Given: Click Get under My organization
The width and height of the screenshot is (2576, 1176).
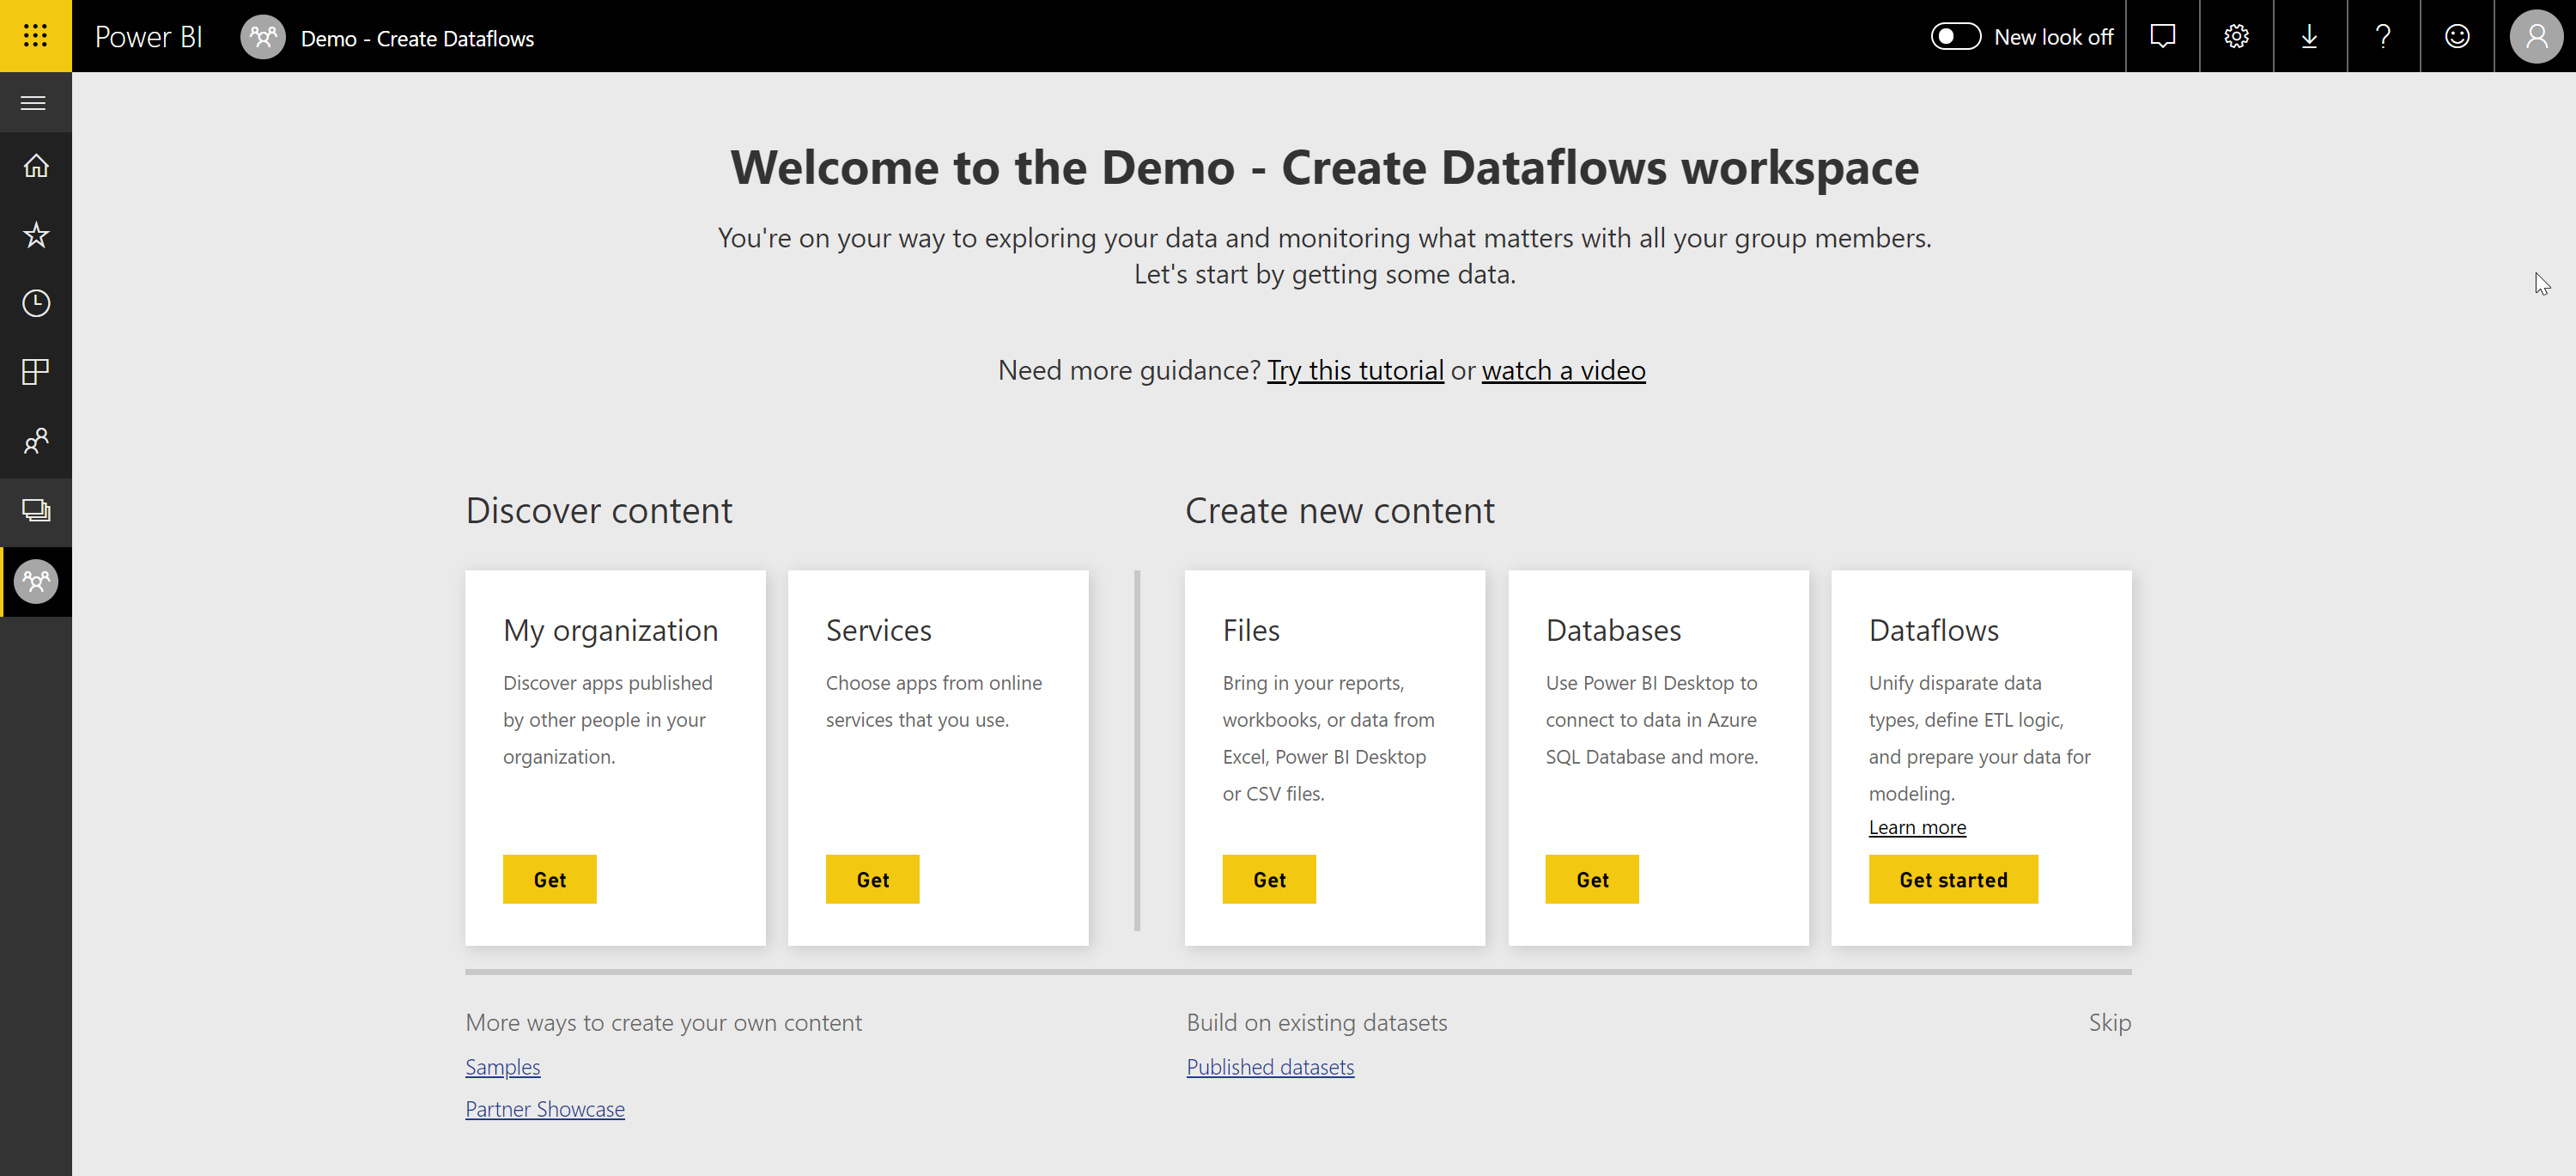Looking at the screenshot, I should pyautogui.click(x=550, y=879).
